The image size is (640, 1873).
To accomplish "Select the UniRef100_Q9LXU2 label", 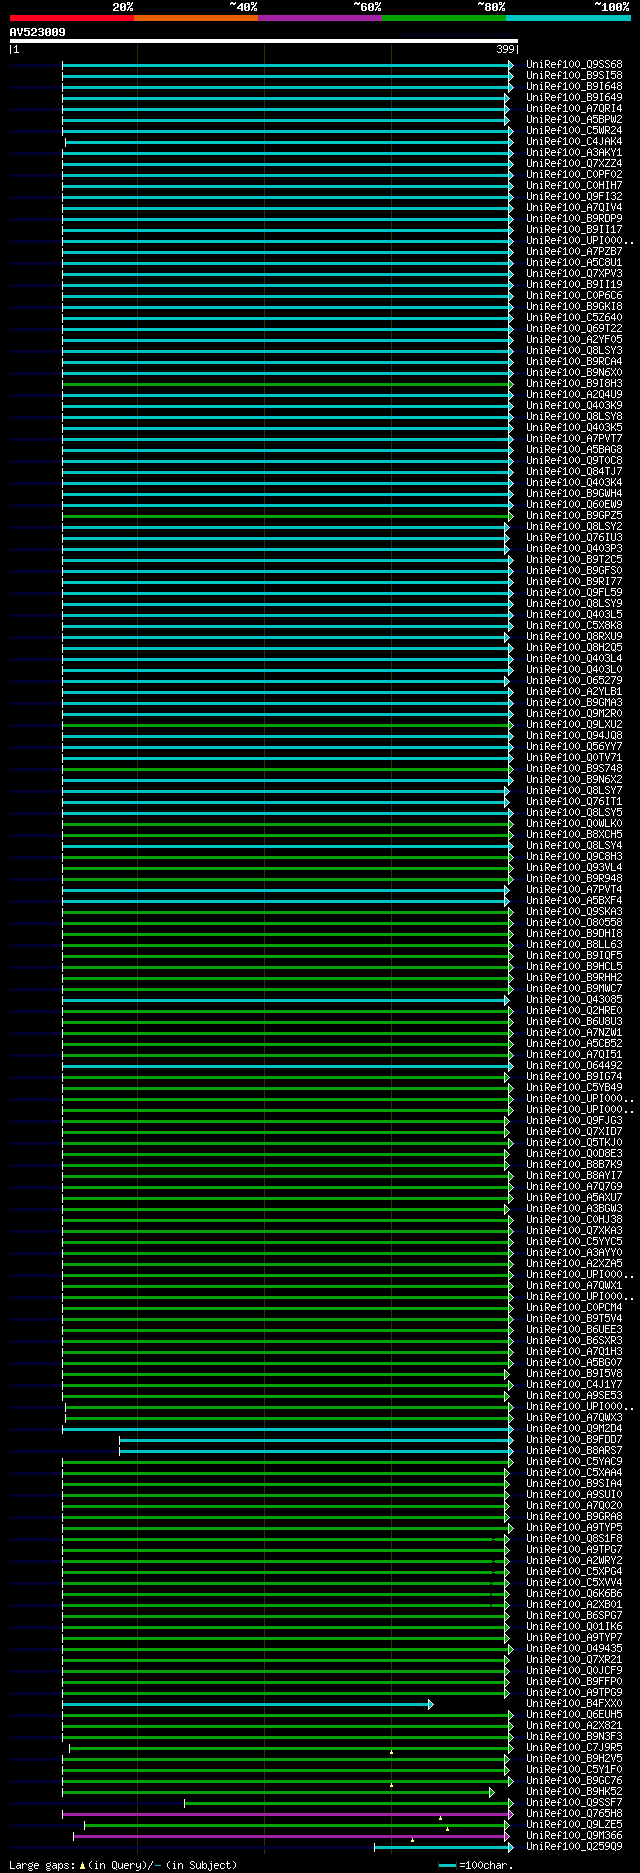I will click(574, 725).
